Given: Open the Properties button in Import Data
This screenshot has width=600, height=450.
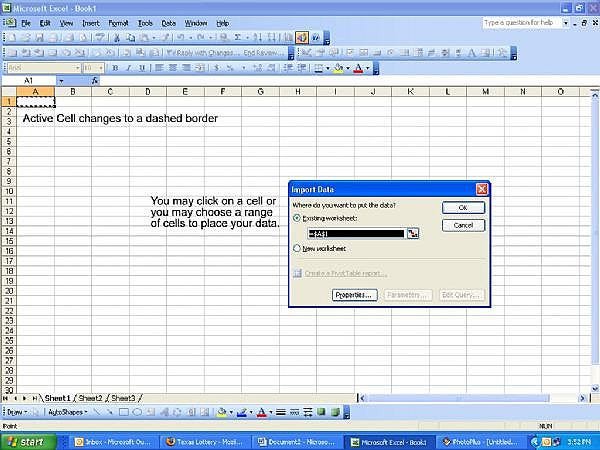Looking at the screenshot, I should point(354,295).
